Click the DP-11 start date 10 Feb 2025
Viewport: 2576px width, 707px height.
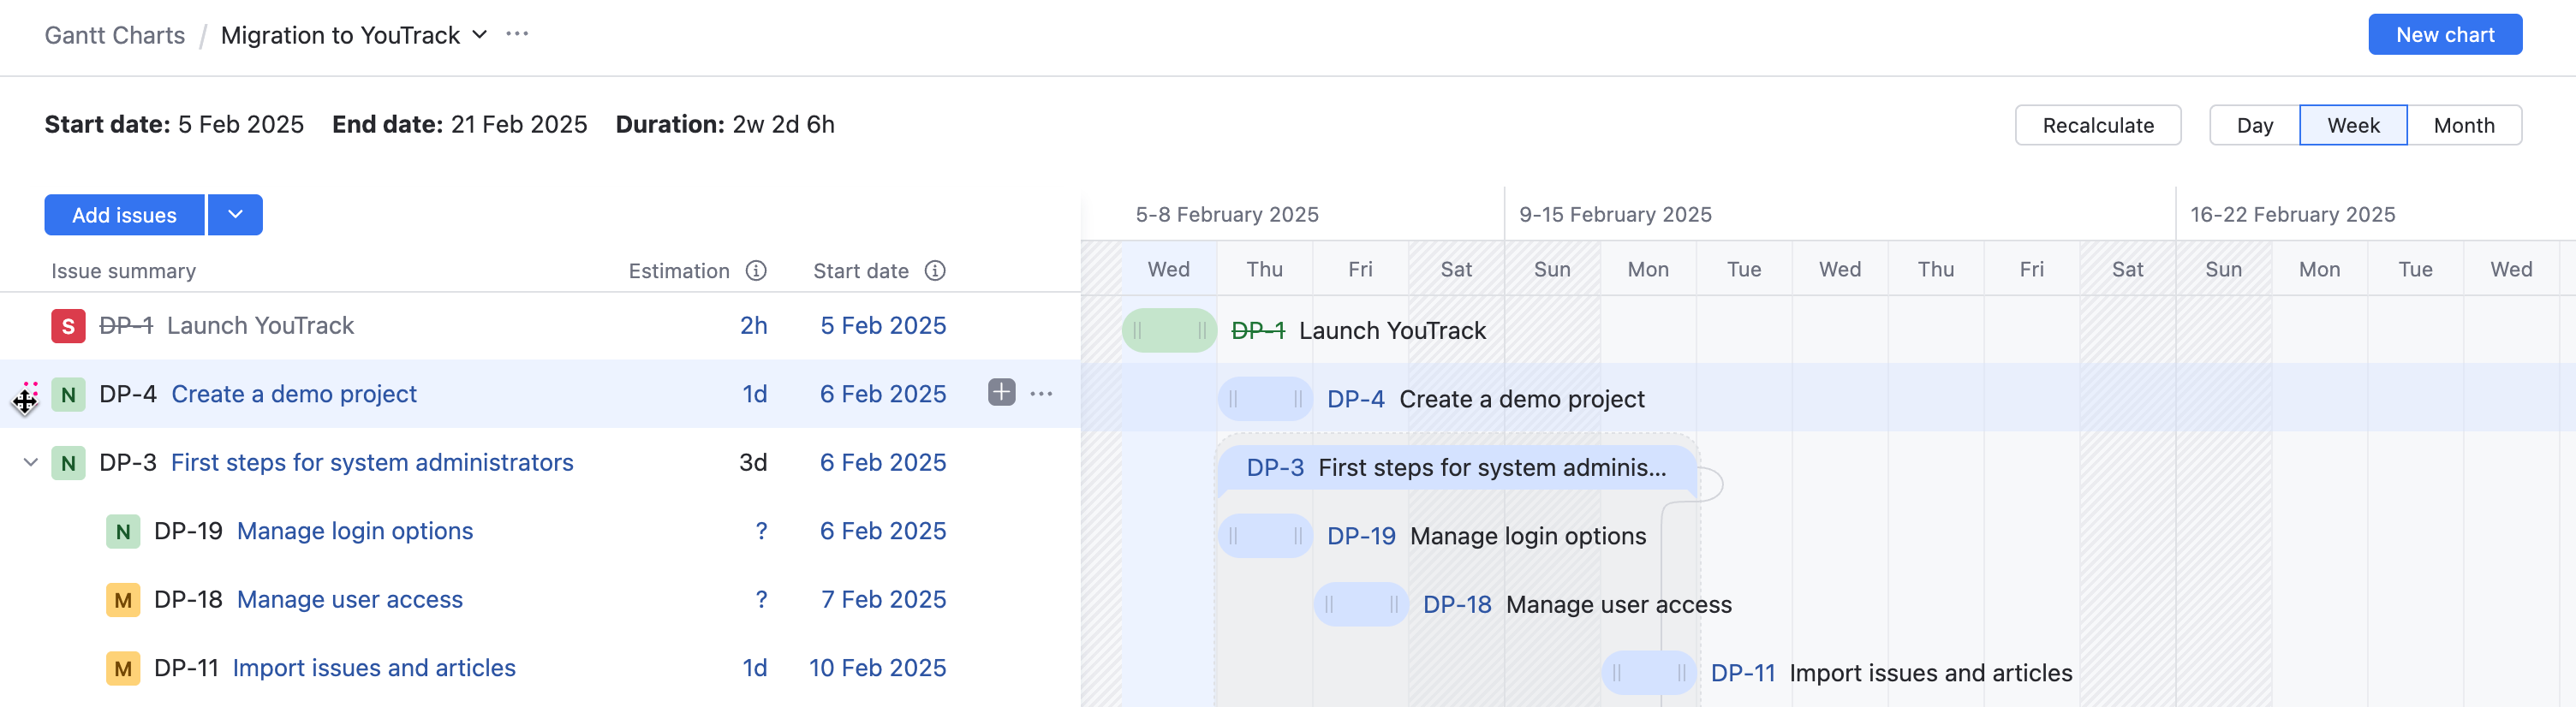[877, 668]
